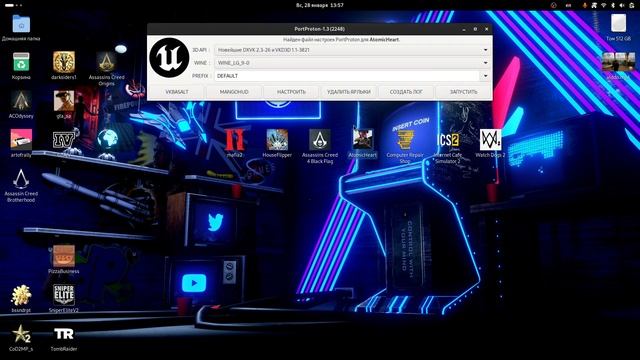
Task: Launch the darksiders1 desktop shortcut
Action: [64, 62]
